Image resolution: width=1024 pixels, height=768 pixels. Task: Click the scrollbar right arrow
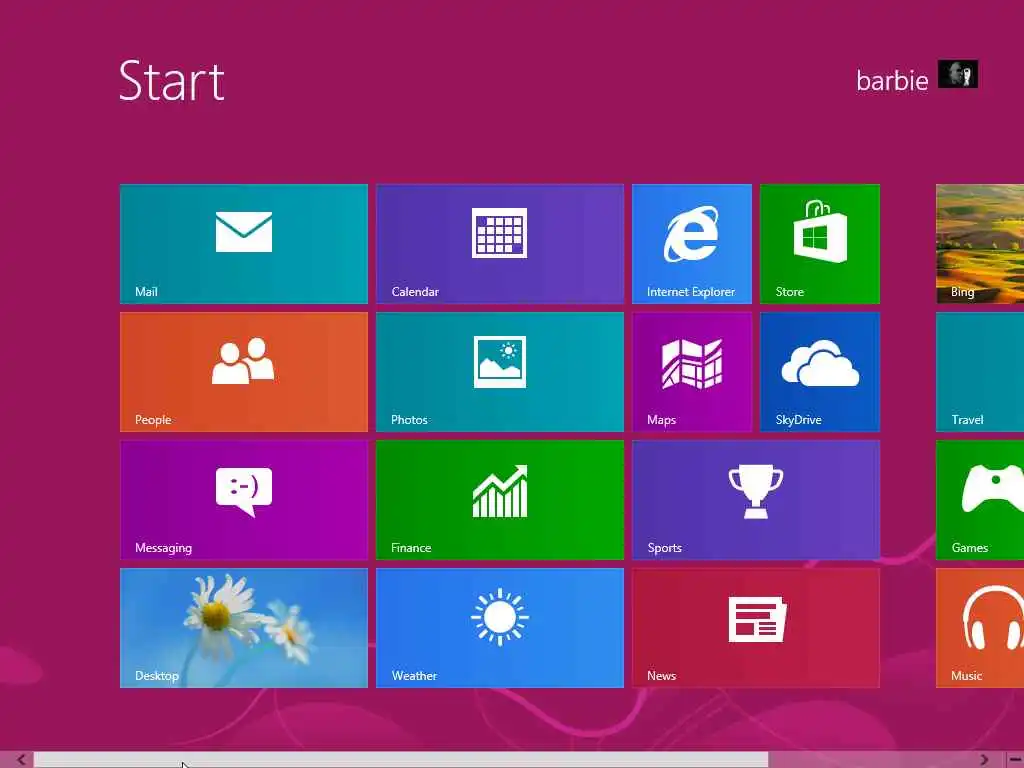pos(984,760)
